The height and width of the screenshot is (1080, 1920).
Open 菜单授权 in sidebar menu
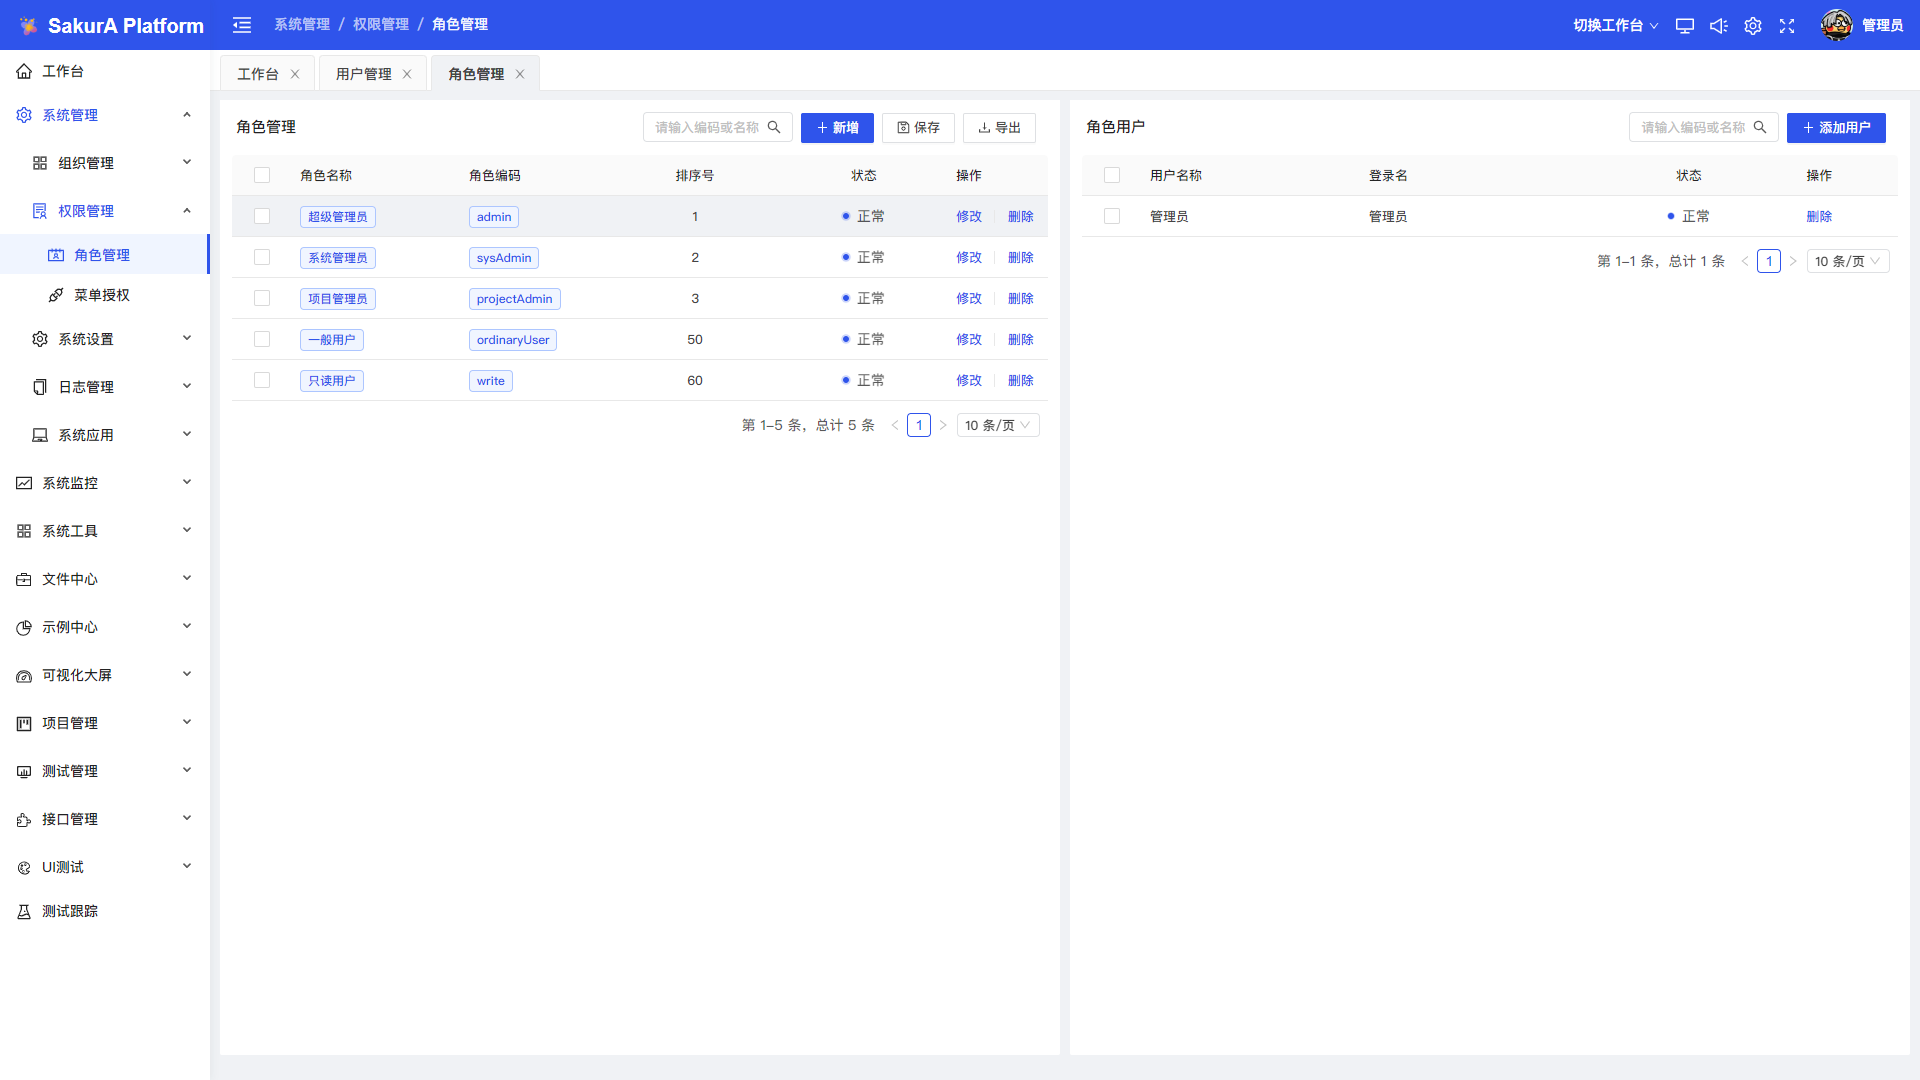(x=102, y=296)
